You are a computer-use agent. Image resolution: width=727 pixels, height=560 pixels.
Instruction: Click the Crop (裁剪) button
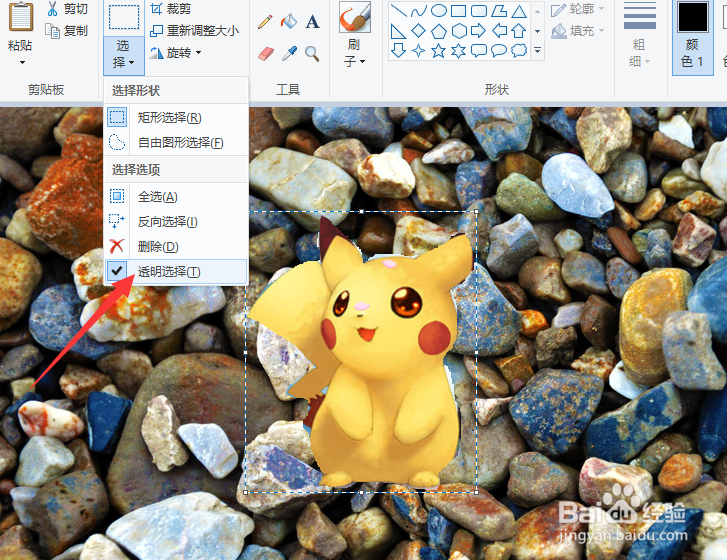(x=171, y=9)
